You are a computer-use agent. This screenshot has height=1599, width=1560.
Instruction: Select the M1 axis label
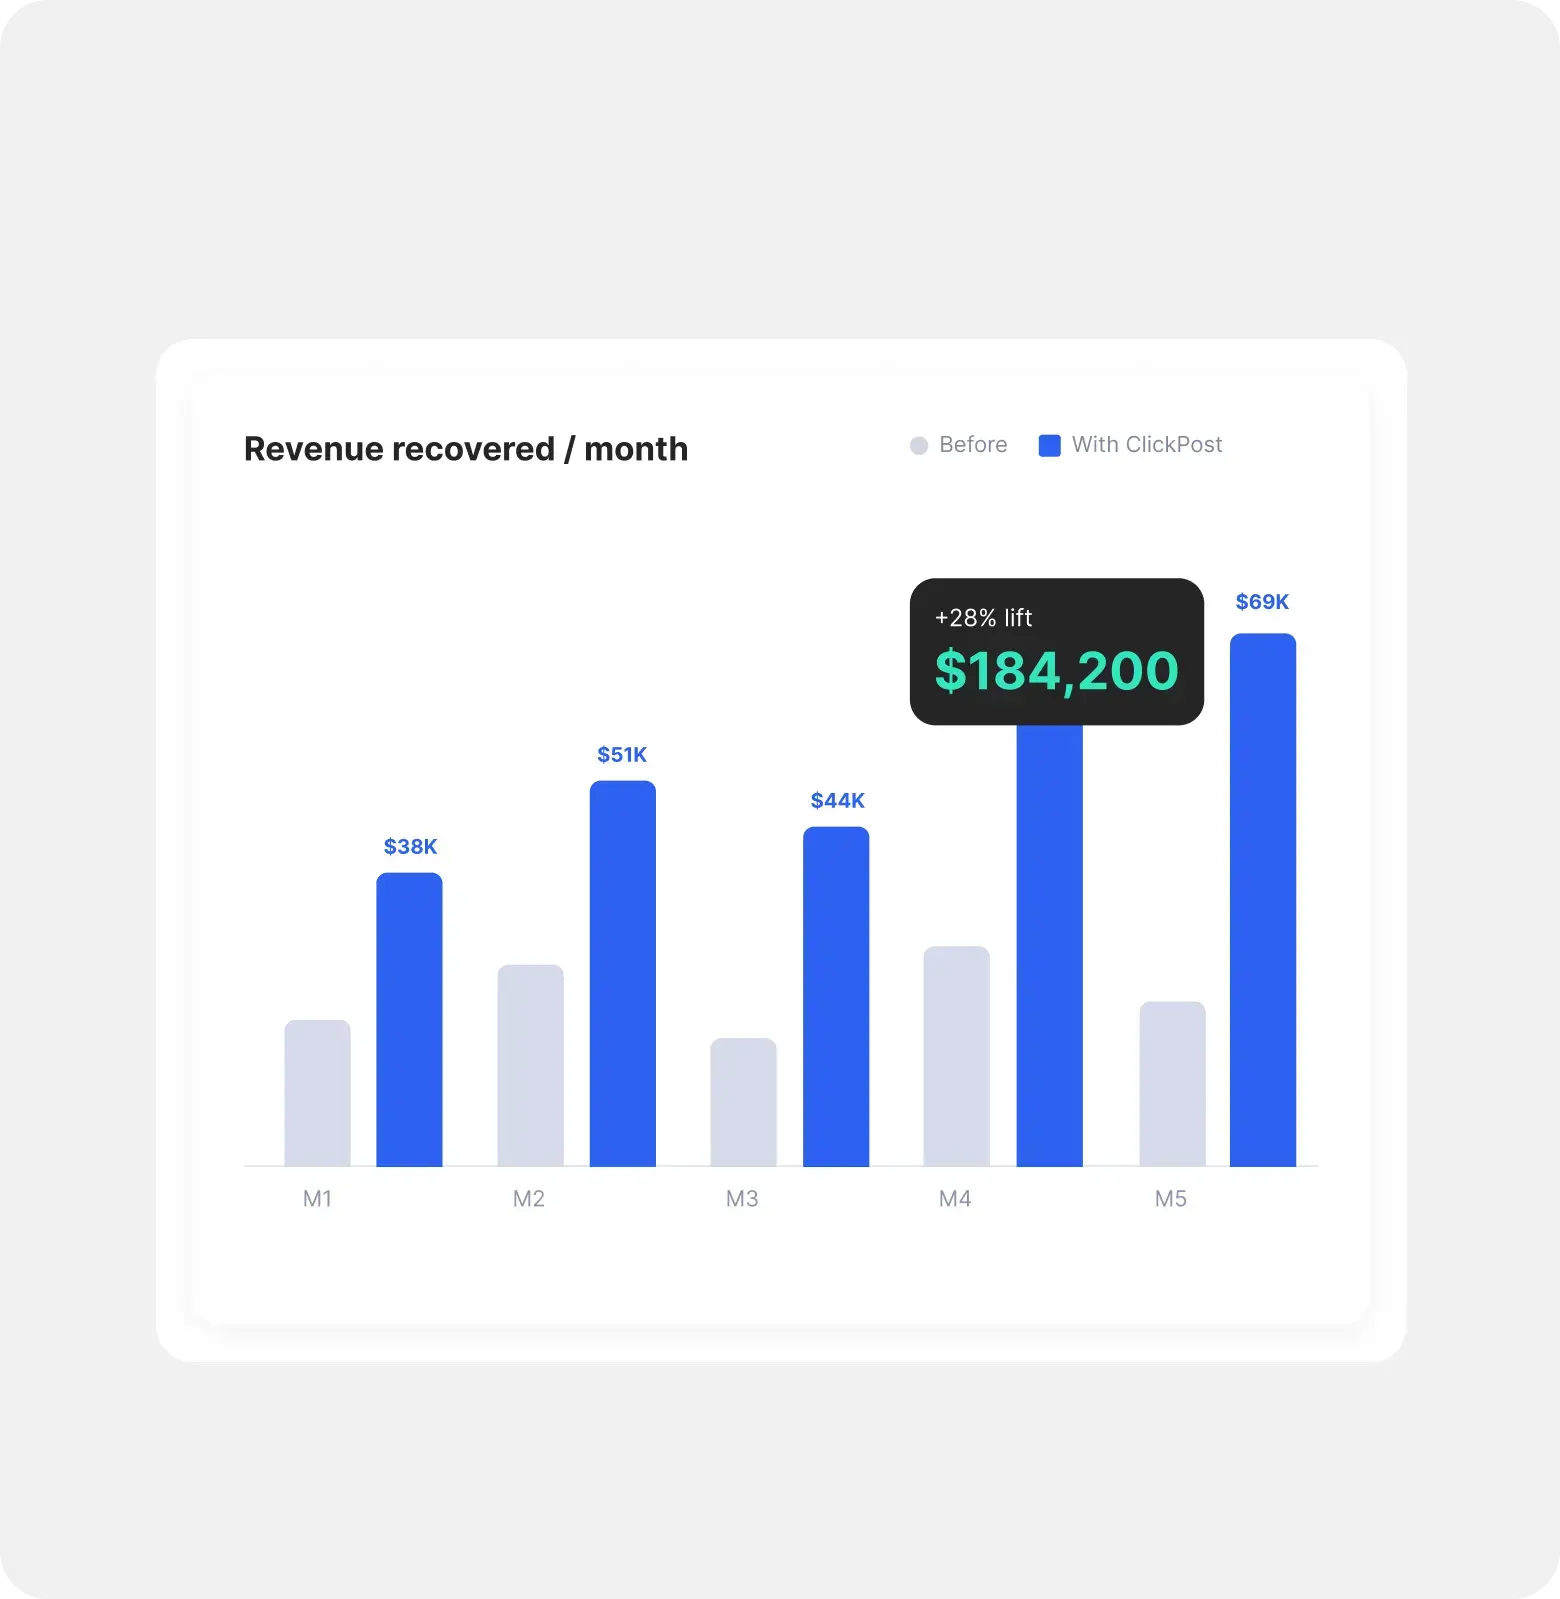click(x=317, y=1199)
